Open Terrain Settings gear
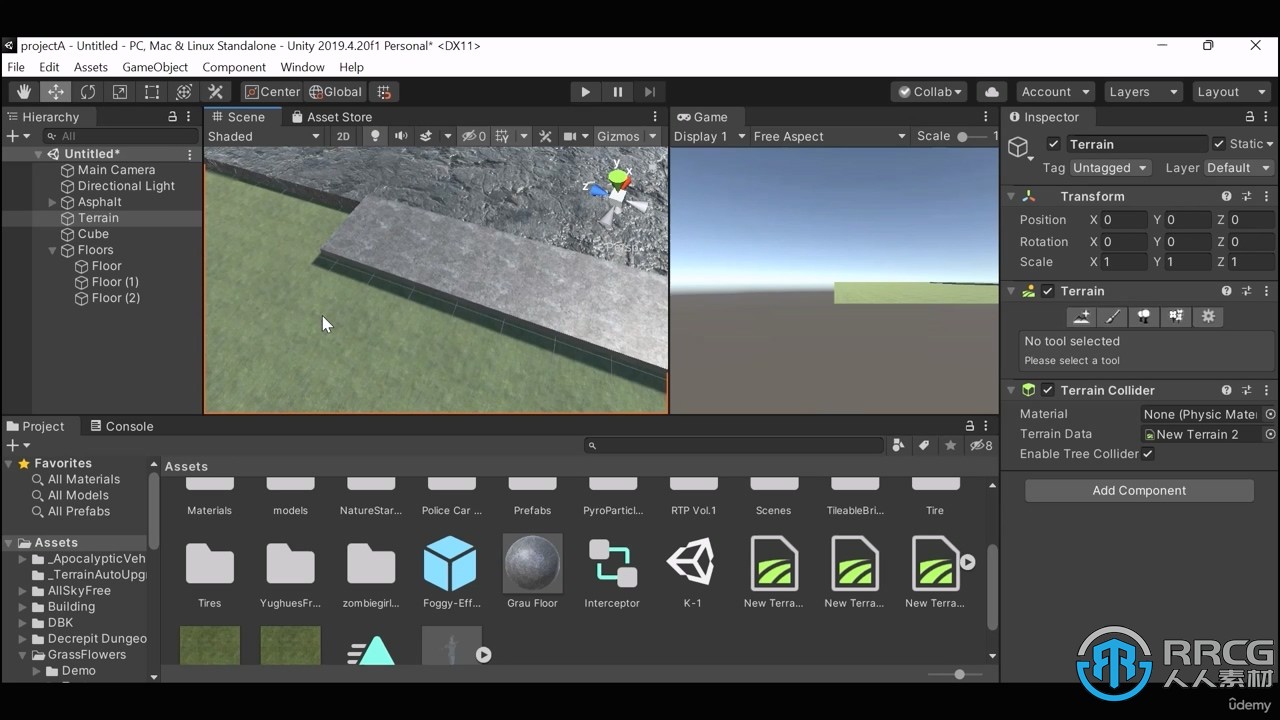The height and width of the screenshot is (720, 1280). [1208, 316]
